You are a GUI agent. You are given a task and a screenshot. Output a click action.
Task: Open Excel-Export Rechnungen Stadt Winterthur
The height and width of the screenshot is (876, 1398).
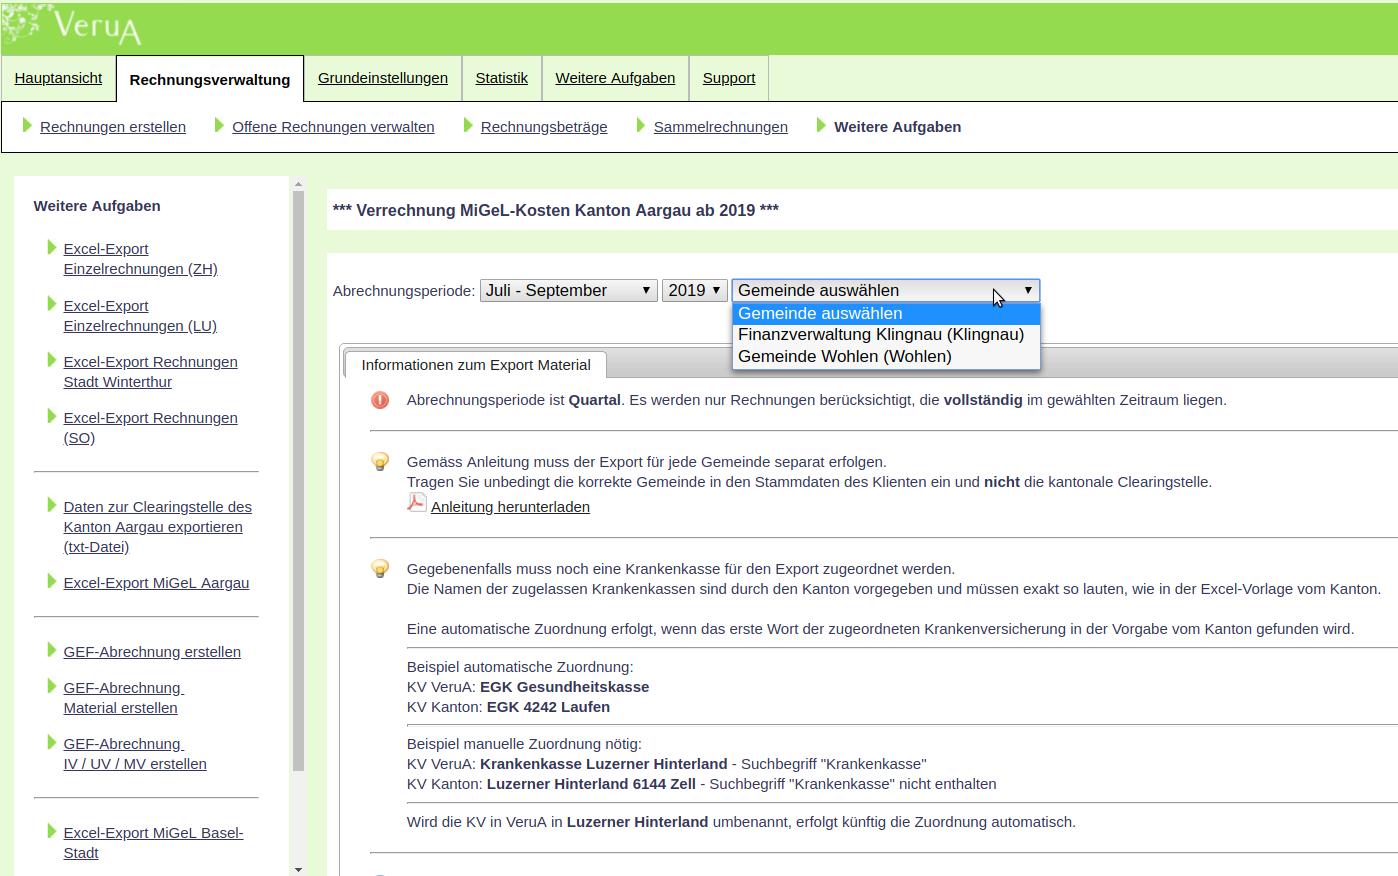[x=150, y=372]
